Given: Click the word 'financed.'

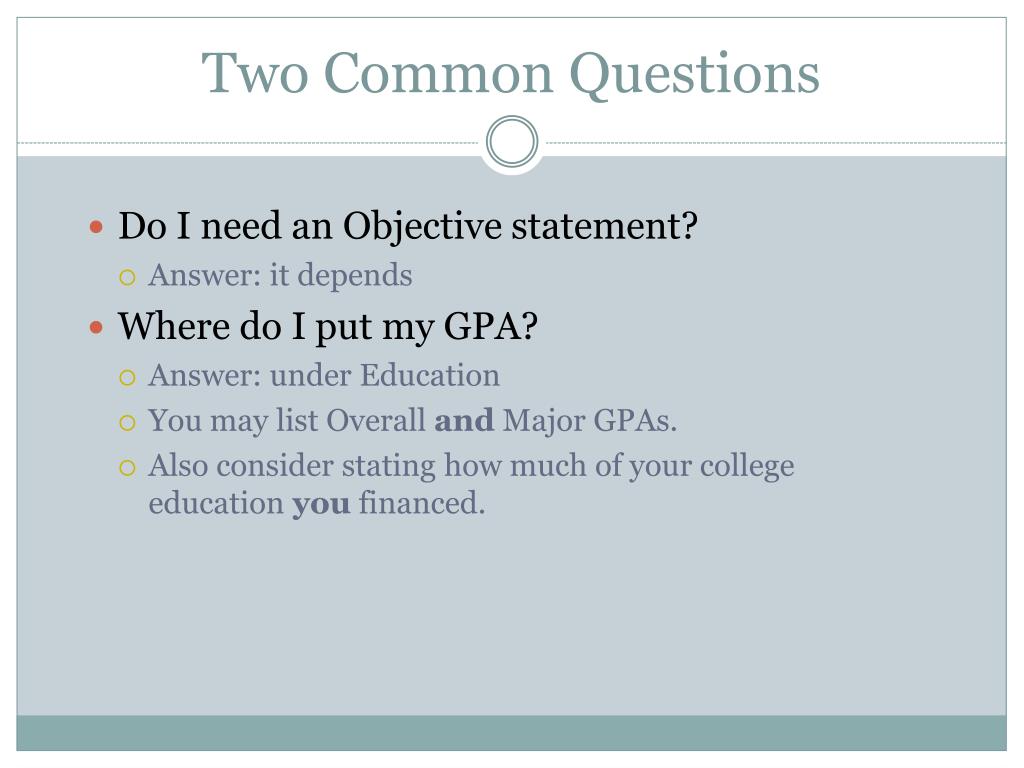Looking at the screenshot, I should point(422,503).
